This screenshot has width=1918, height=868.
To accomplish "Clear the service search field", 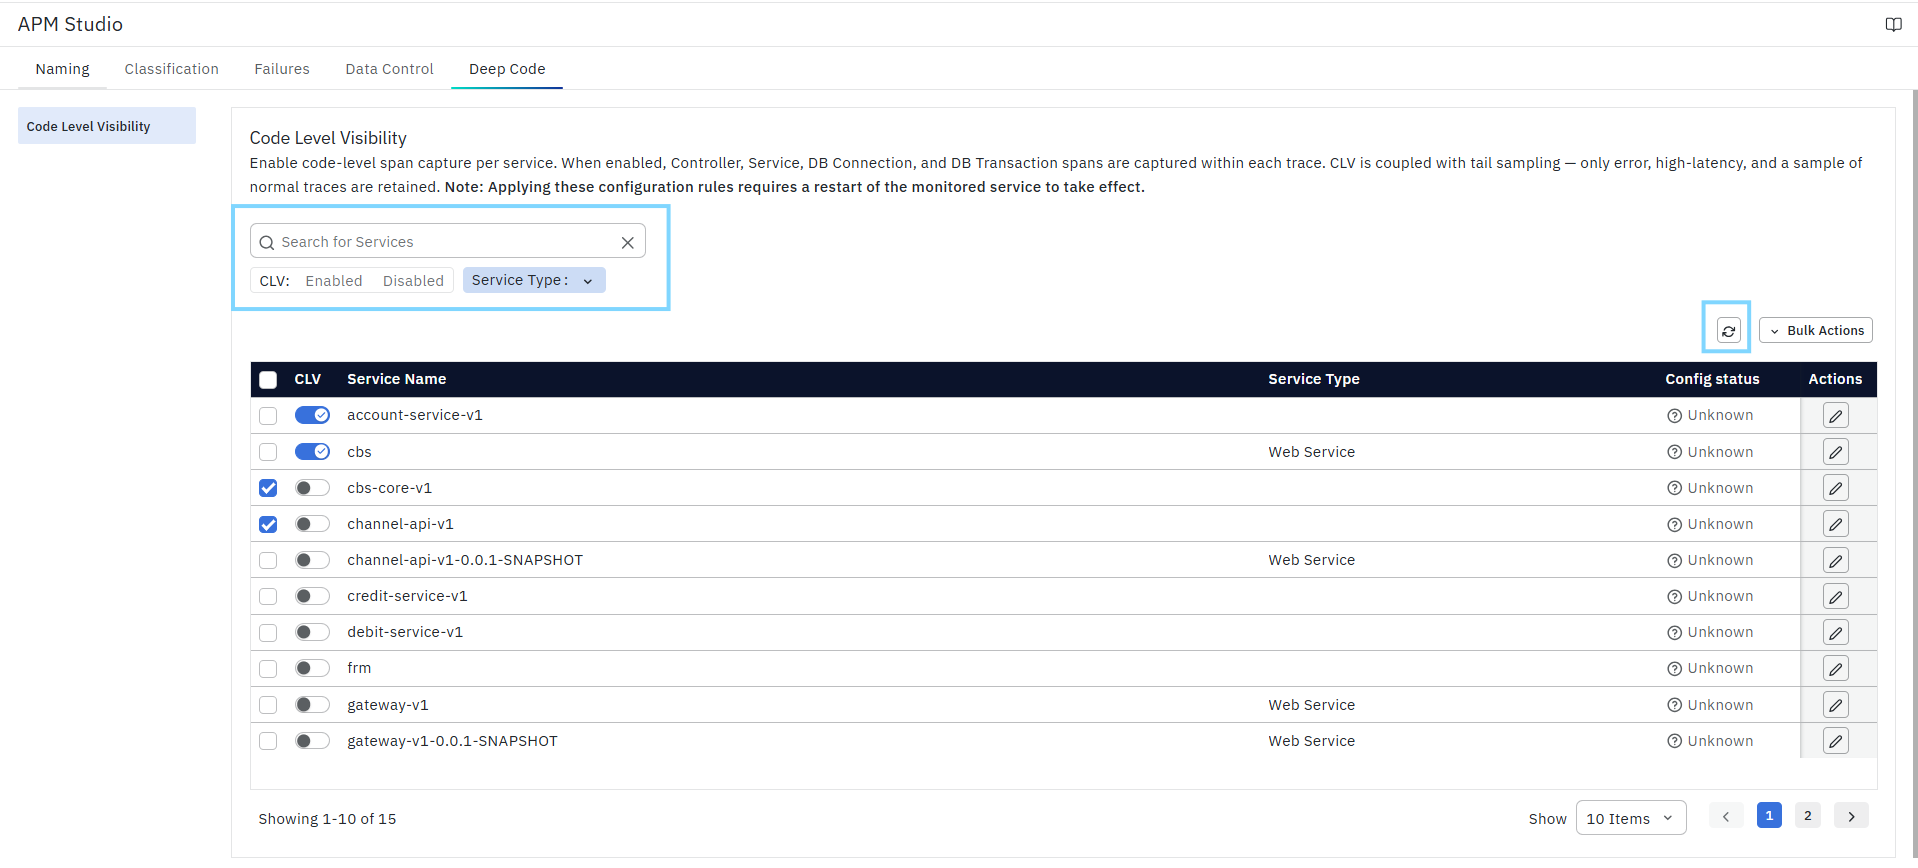I will coord(627,242).
